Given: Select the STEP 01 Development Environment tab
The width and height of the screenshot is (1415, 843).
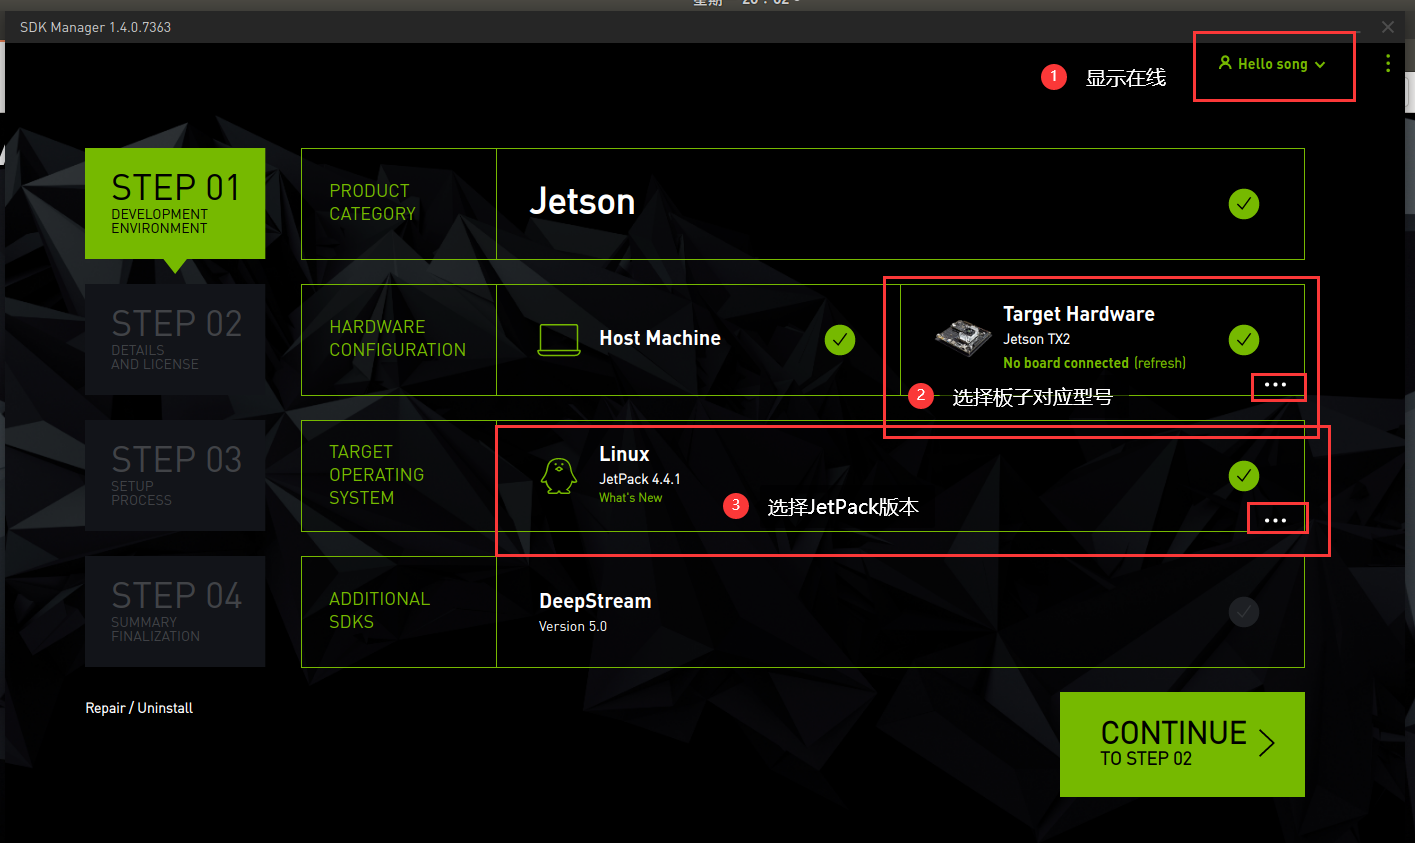Looking at the screenshot, I should (175, 204).
